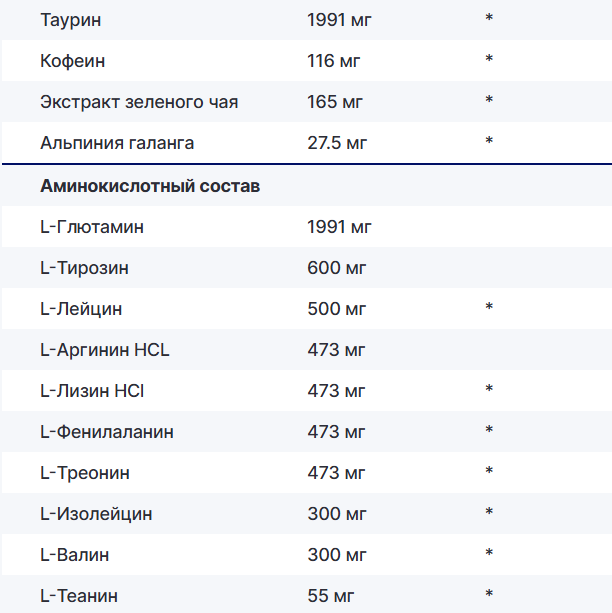Click the L-Изолейцин label
612x613 pixels.
coord(96,514)
